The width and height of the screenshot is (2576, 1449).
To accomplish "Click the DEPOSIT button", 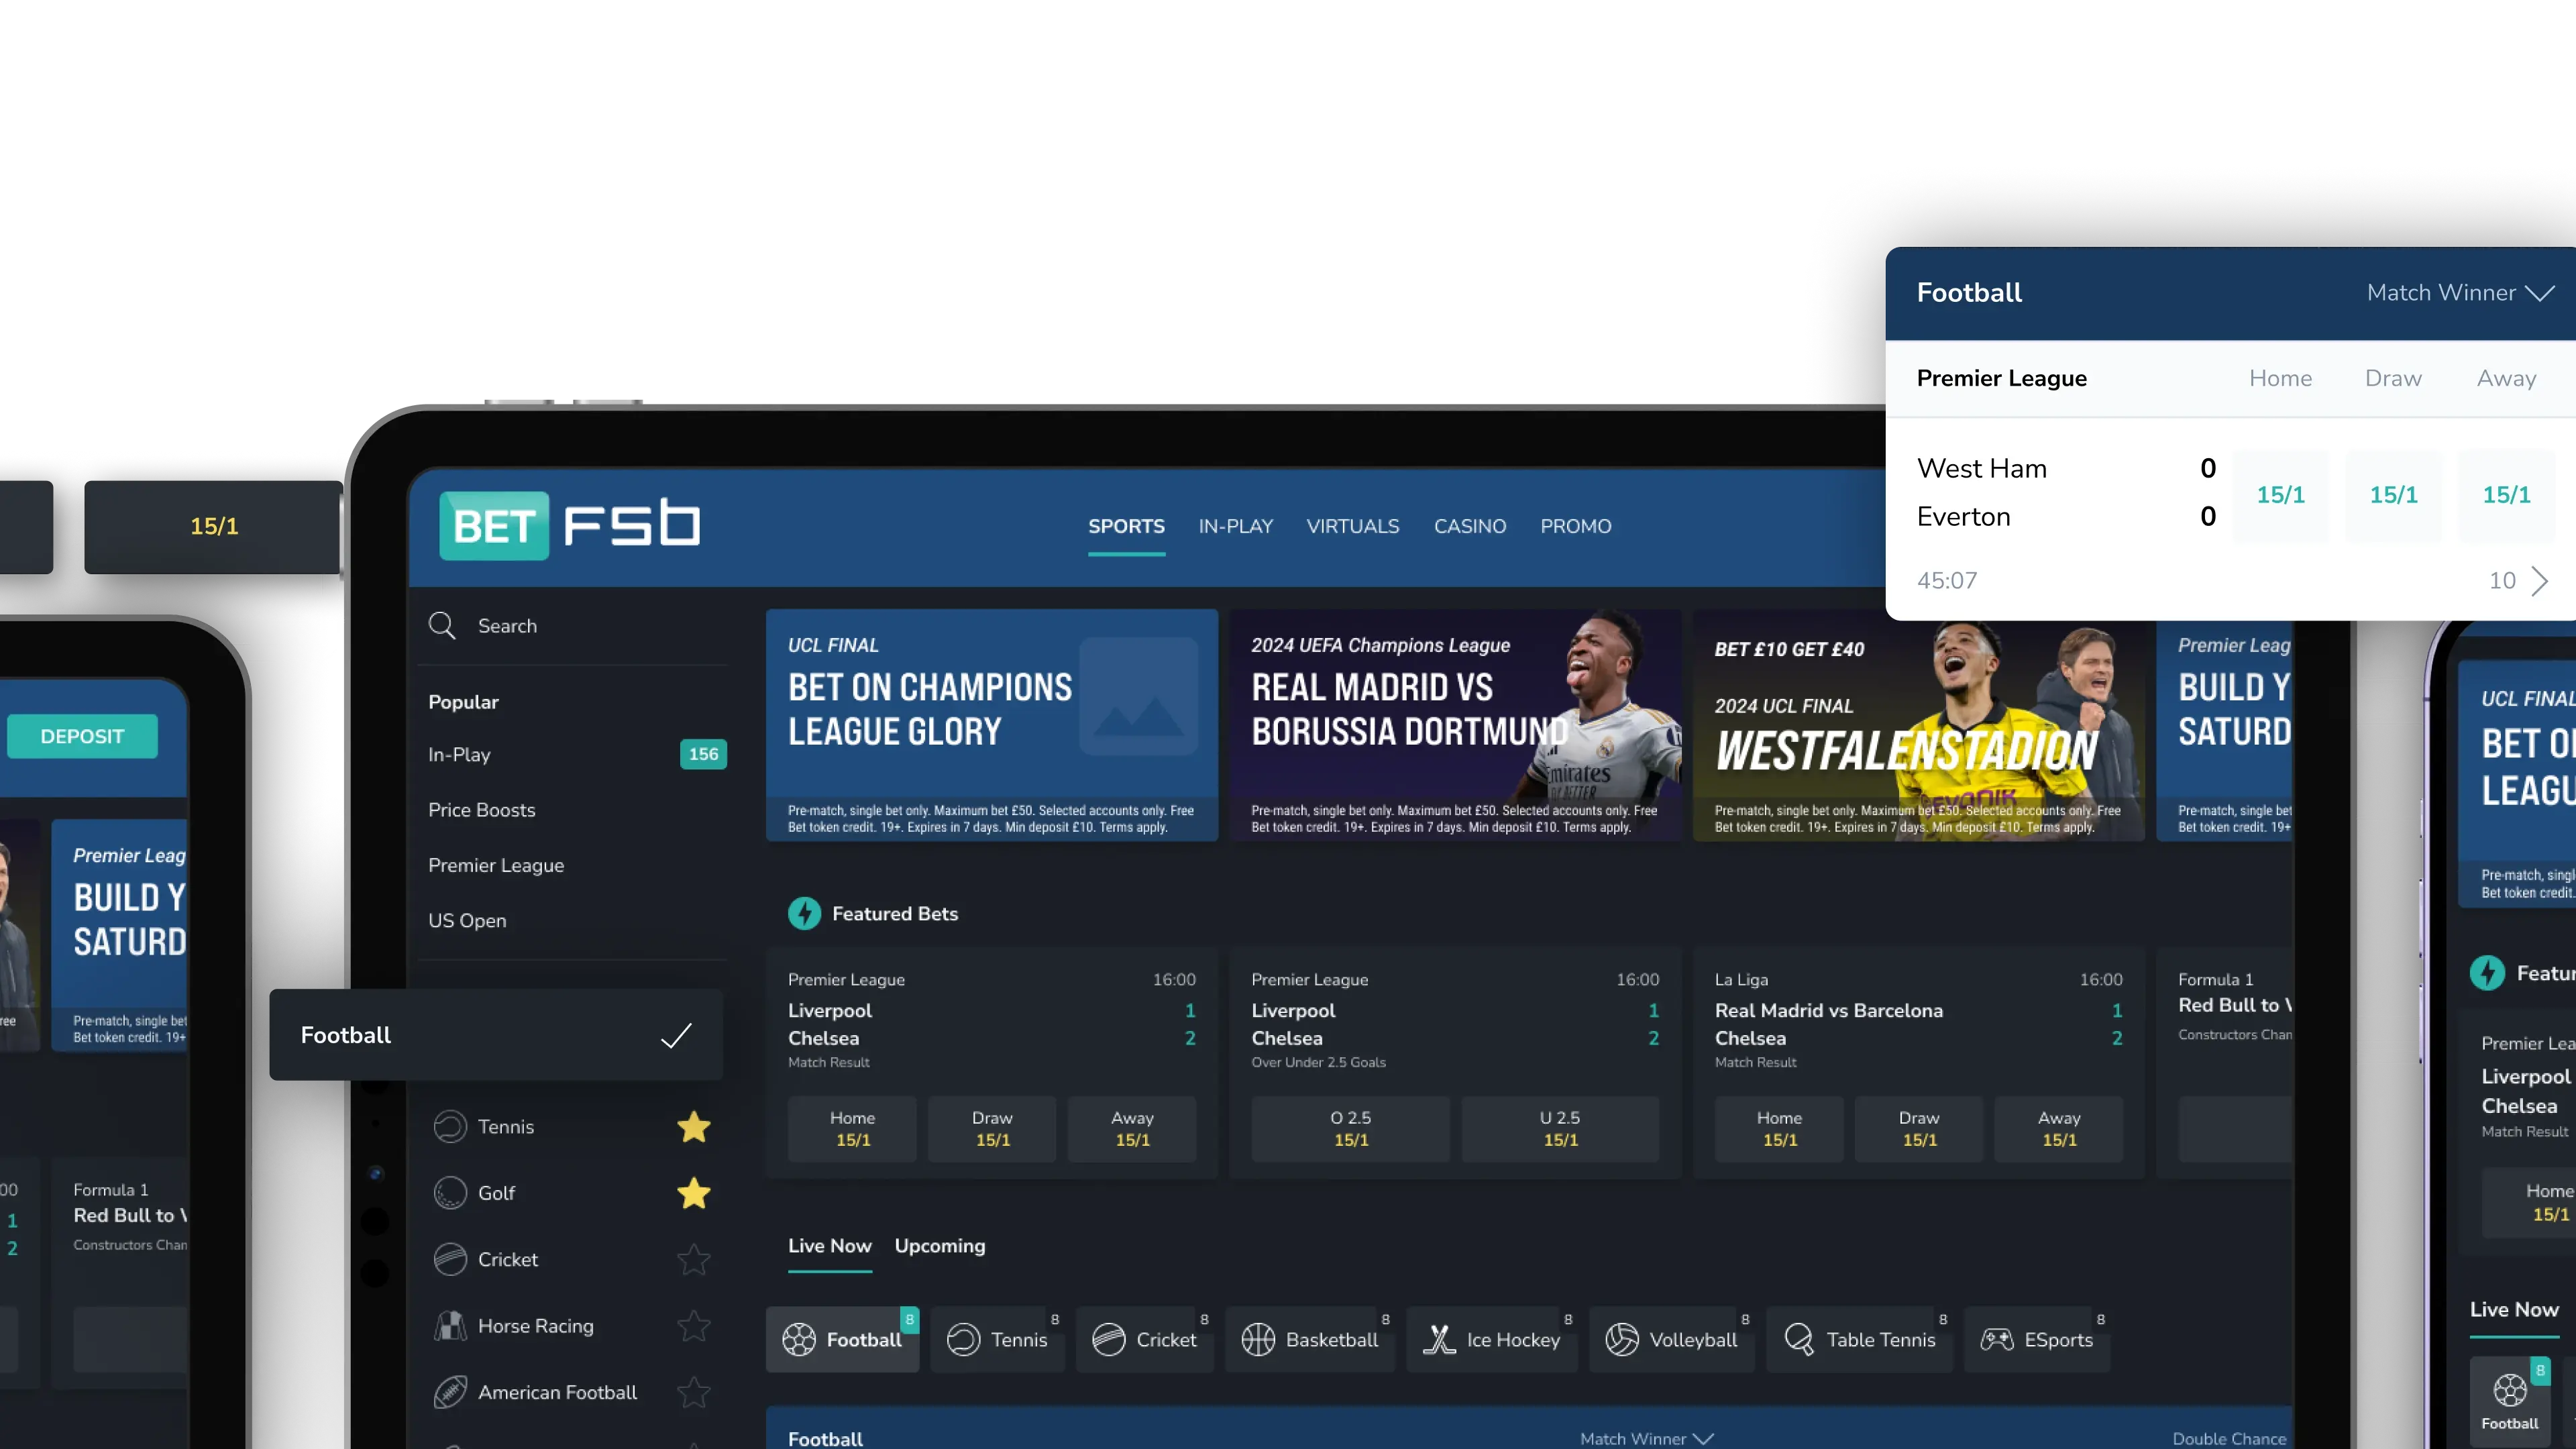I will click(82, 736).
